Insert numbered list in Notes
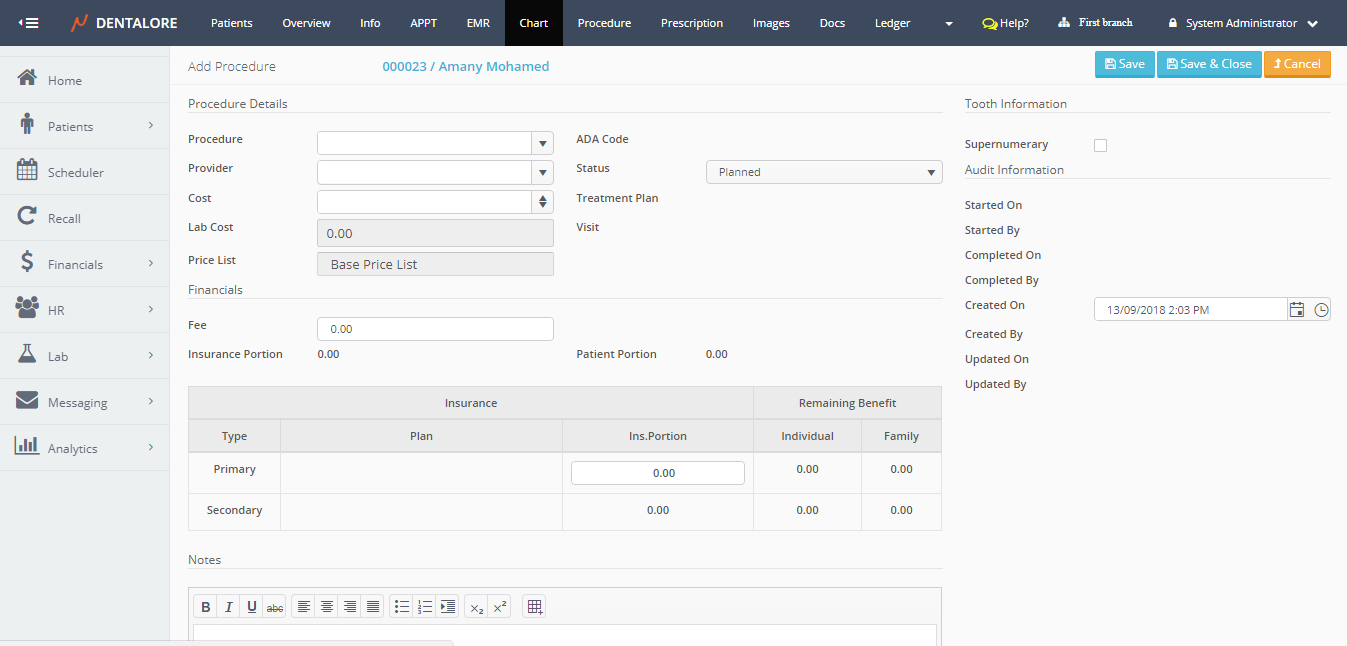This screenshot has width=1347, height=646. coord(425,607)
